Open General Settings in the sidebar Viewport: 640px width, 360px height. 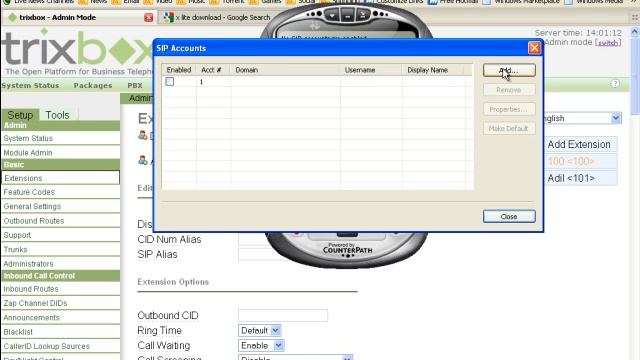coord(60,207)
